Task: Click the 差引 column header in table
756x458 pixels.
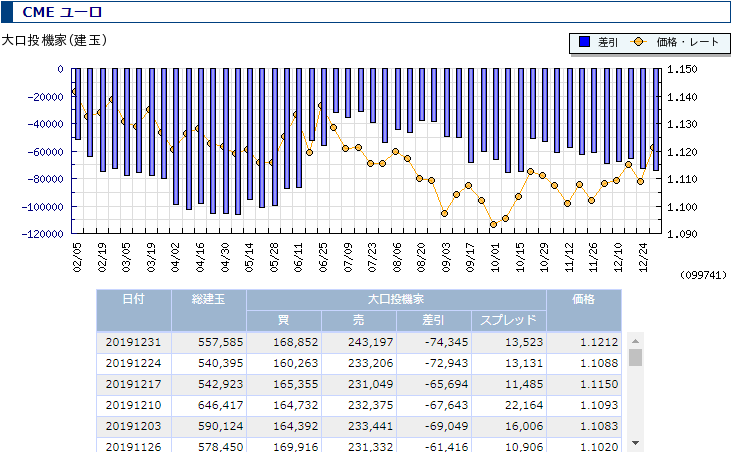Action: pos(433,320)
